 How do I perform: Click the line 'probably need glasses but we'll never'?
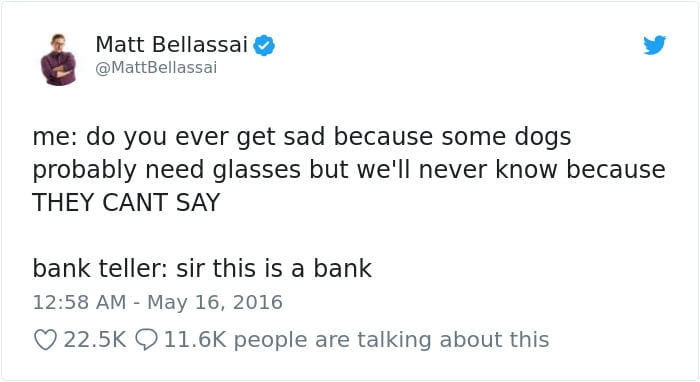(x=349, y=170)
